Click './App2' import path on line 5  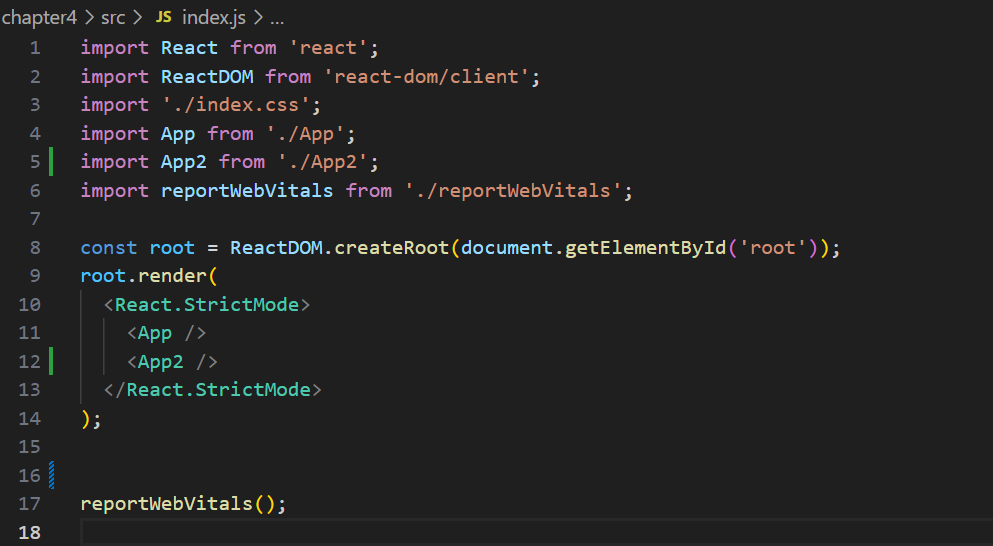[x=323, y=162]
